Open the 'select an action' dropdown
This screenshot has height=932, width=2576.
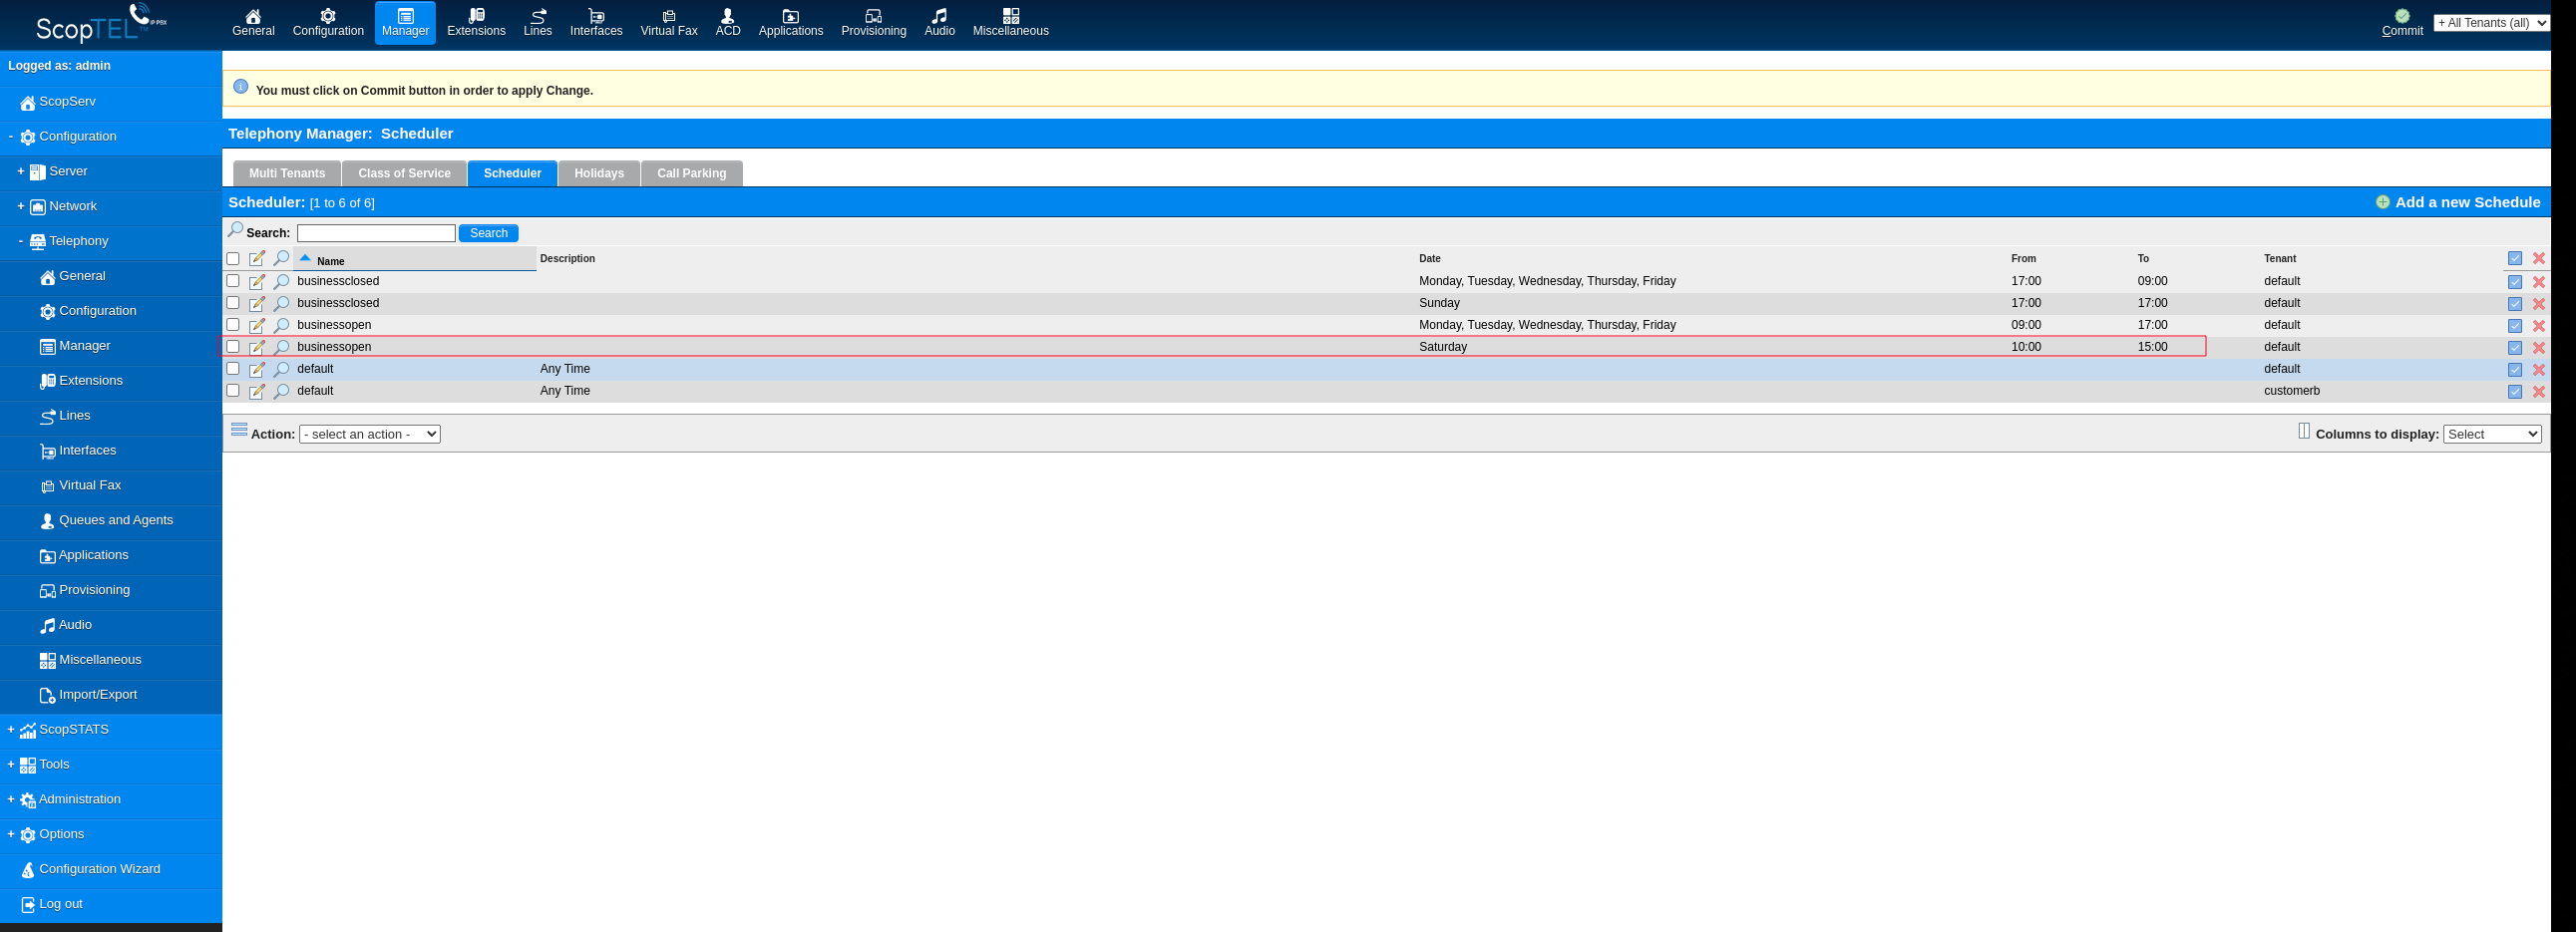369,434
